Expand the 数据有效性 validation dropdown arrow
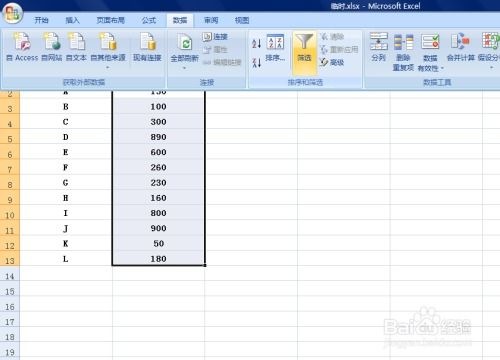Screen dimensions: 500x360 (442, 69)
